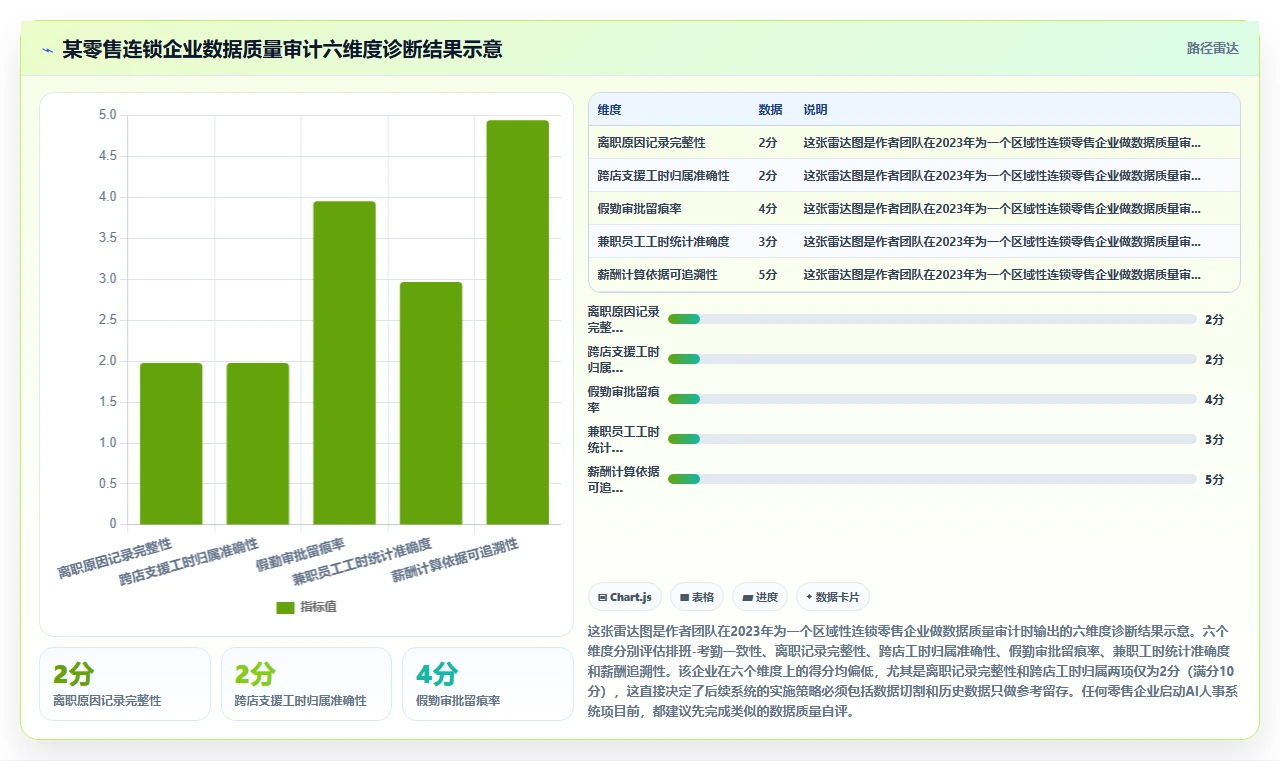1280x761 pixels.
Task: Click the 薪酬计算依据可追… progress bar
Action: click(x=932, y=479)
